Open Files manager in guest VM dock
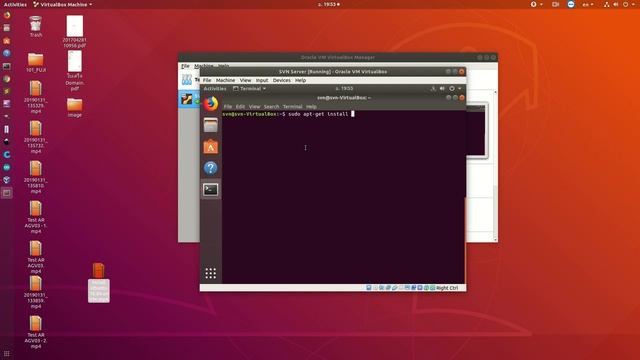 tap(211, 125)
